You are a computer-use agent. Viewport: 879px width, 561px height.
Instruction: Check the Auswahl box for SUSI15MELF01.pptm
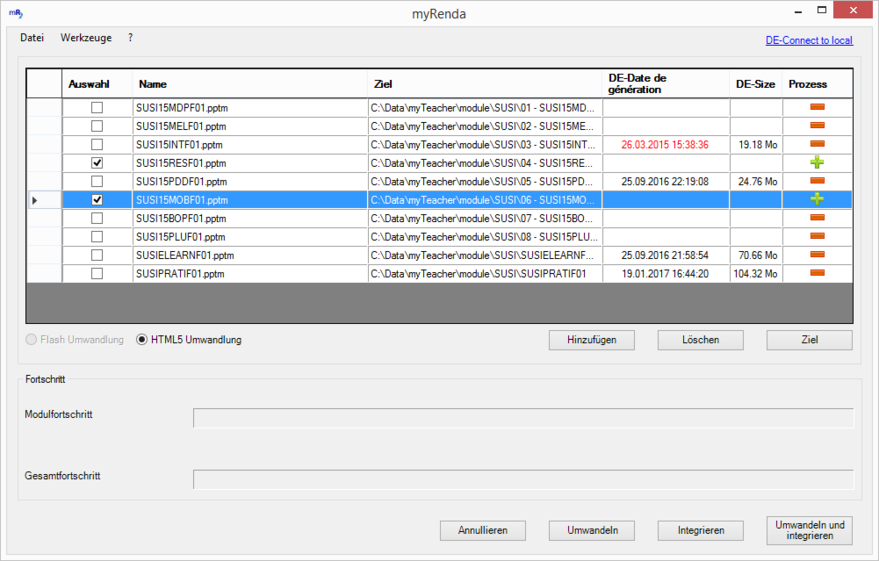[97, 126]
